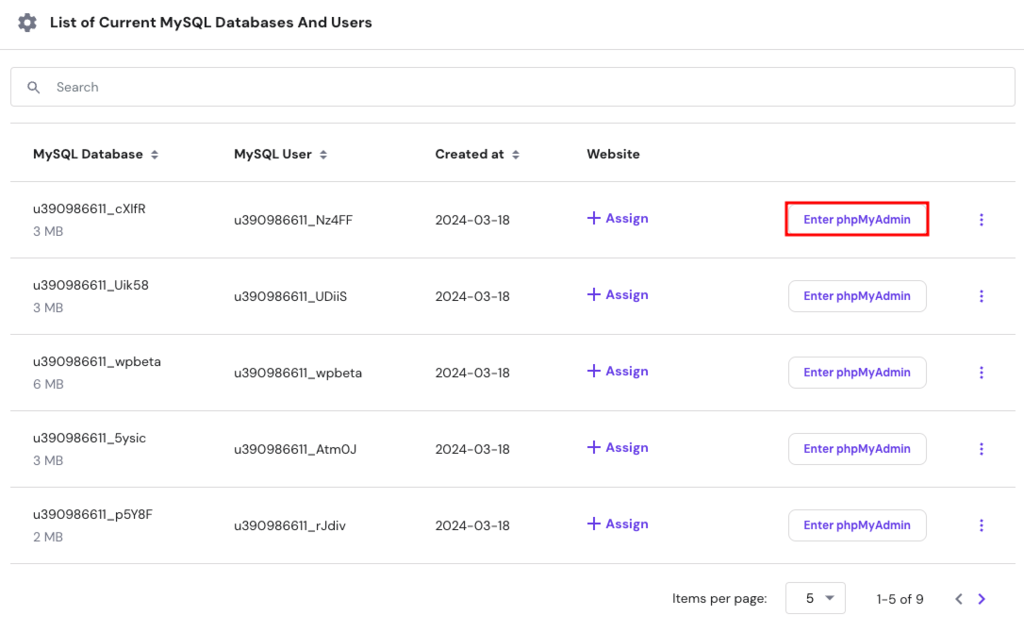
Task: Open the three-dot menu for u390986611_cXlfR
Action: [x=981, y=219]
